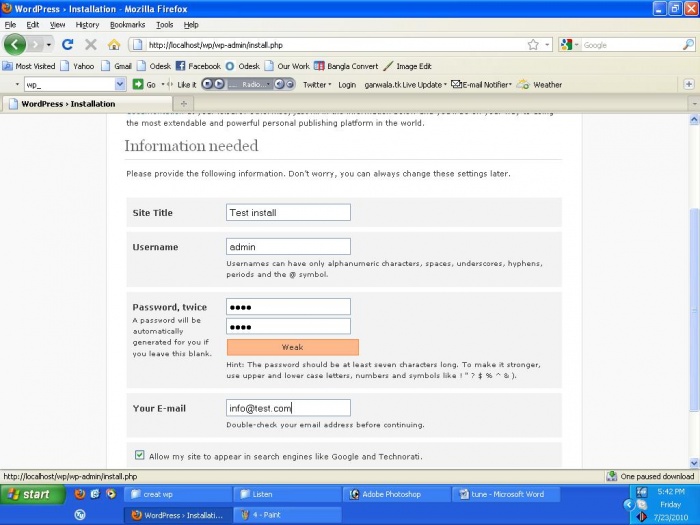Select the WordPress Installation tab
This screenshot has height=525, width=700.
coord(87,104)
